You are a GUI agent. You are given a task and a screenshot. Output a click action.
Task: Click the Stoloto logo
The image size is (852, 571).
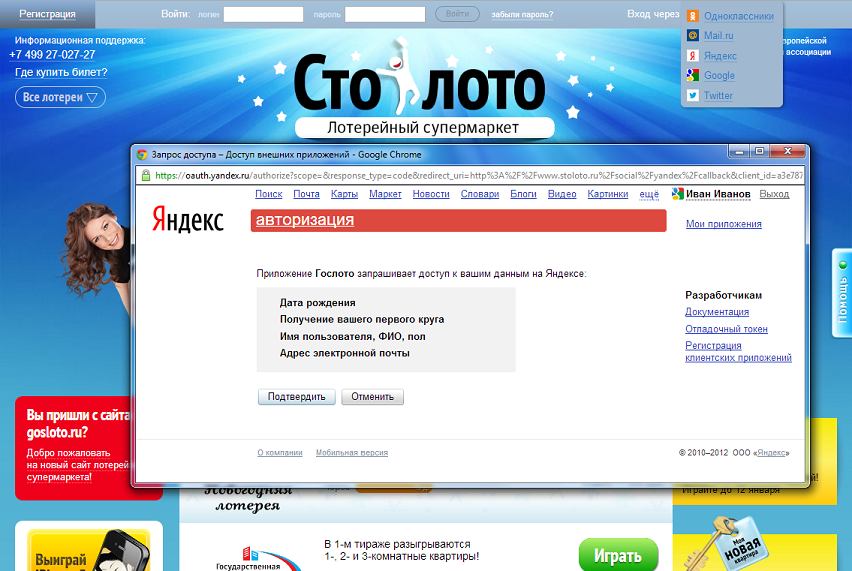point(419,87)
